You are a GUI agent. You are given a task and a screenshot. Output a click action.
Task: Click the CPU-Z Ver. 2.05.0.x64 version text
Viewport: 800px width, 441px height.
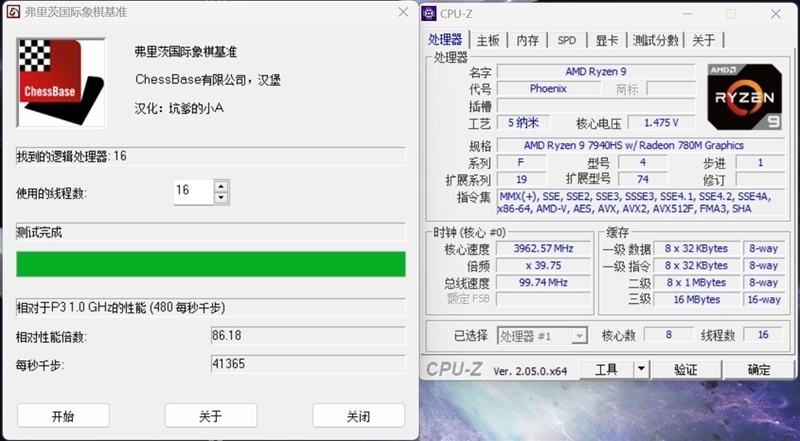click(530, 371)
